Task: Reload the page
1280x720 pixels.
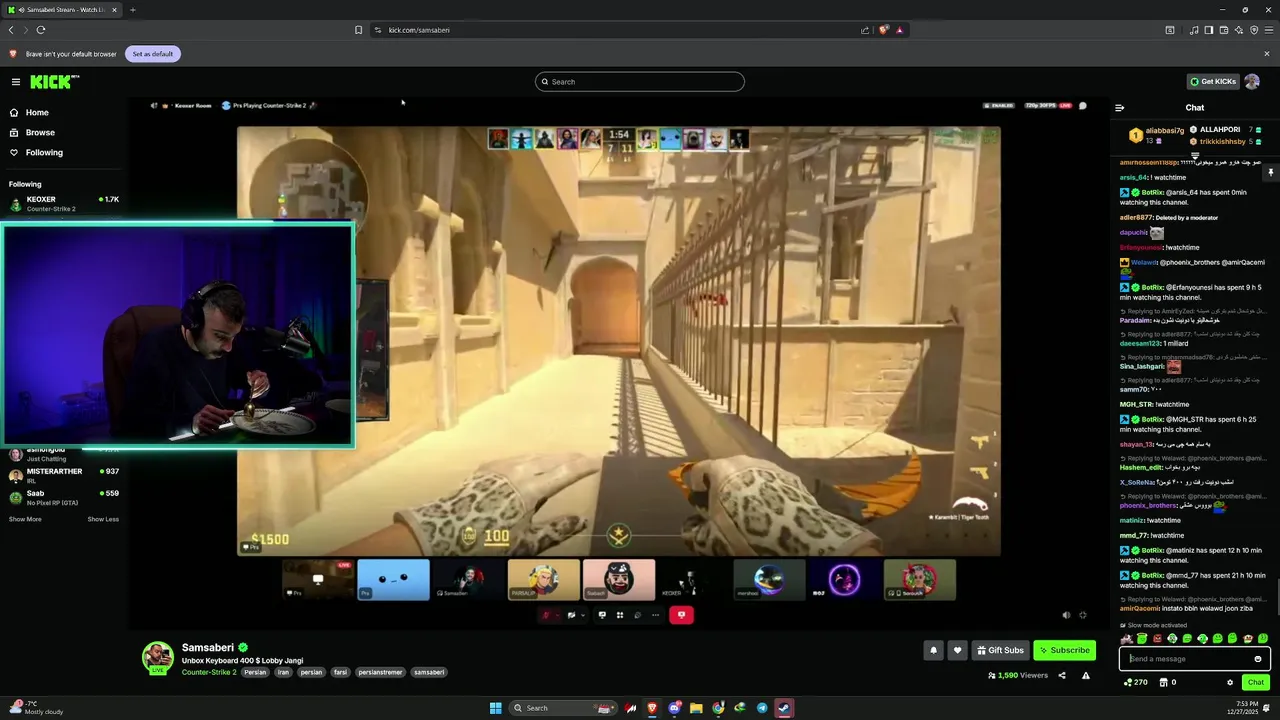Action: click(x=40, y=30)
